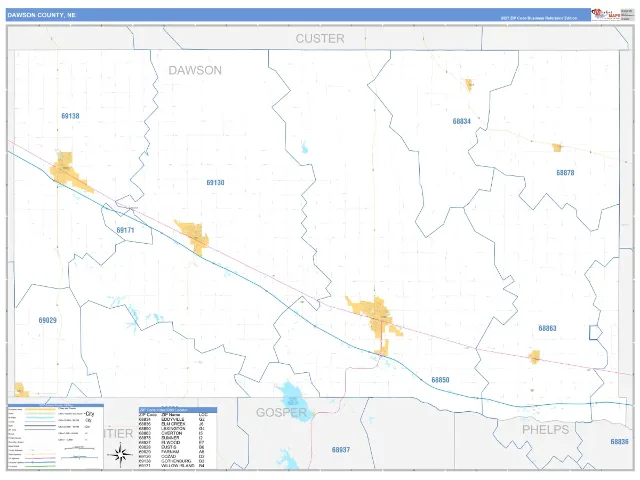Click the DAWSON county label
This screenshot has width=640, height=480.
[195, 70]
